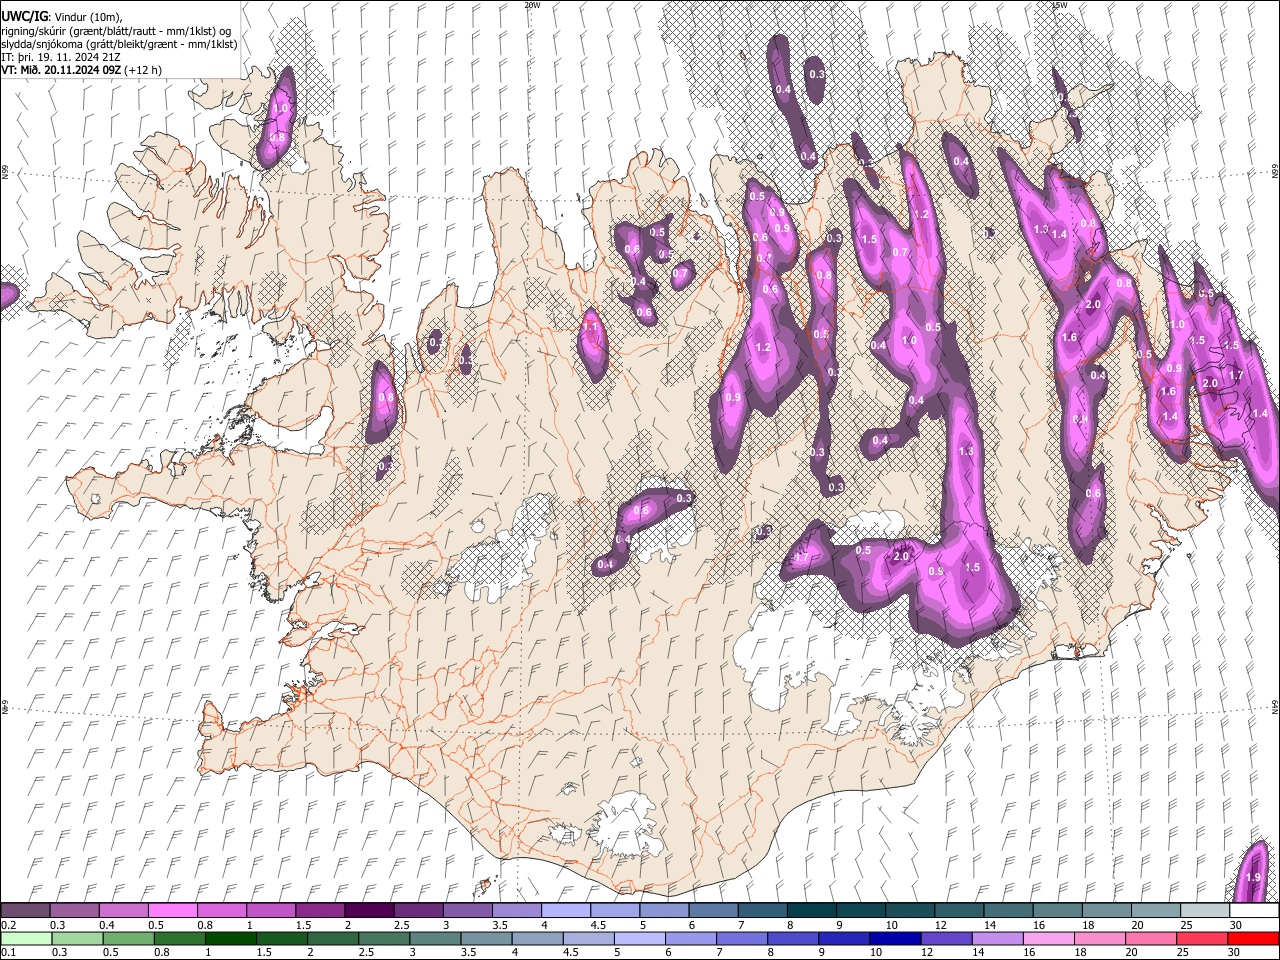Viewport: 1280px width, 960px height.
Task: Pick the white swatch above 30 on the upper scale
Action: point(1255,911)
